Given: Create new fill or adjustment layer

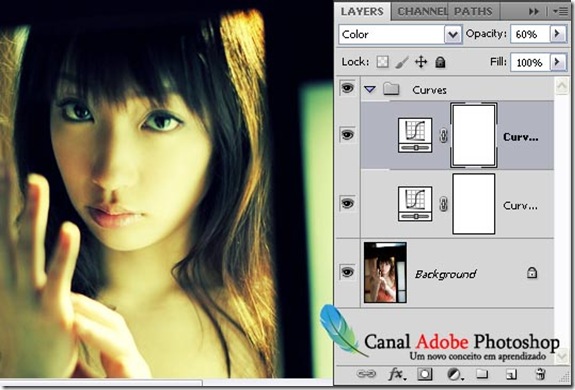Looking at the screenshot, I should point(455,374).
